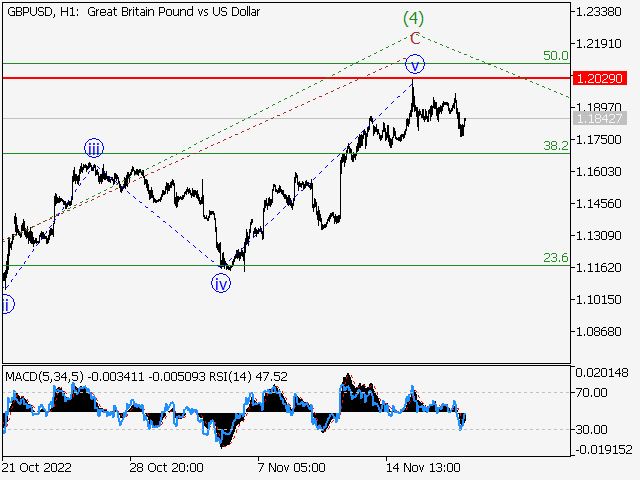This screenshot has height=480, width=640.
Task: Click the grey 1.18427 current price tag
Action: tap(600, 118)
